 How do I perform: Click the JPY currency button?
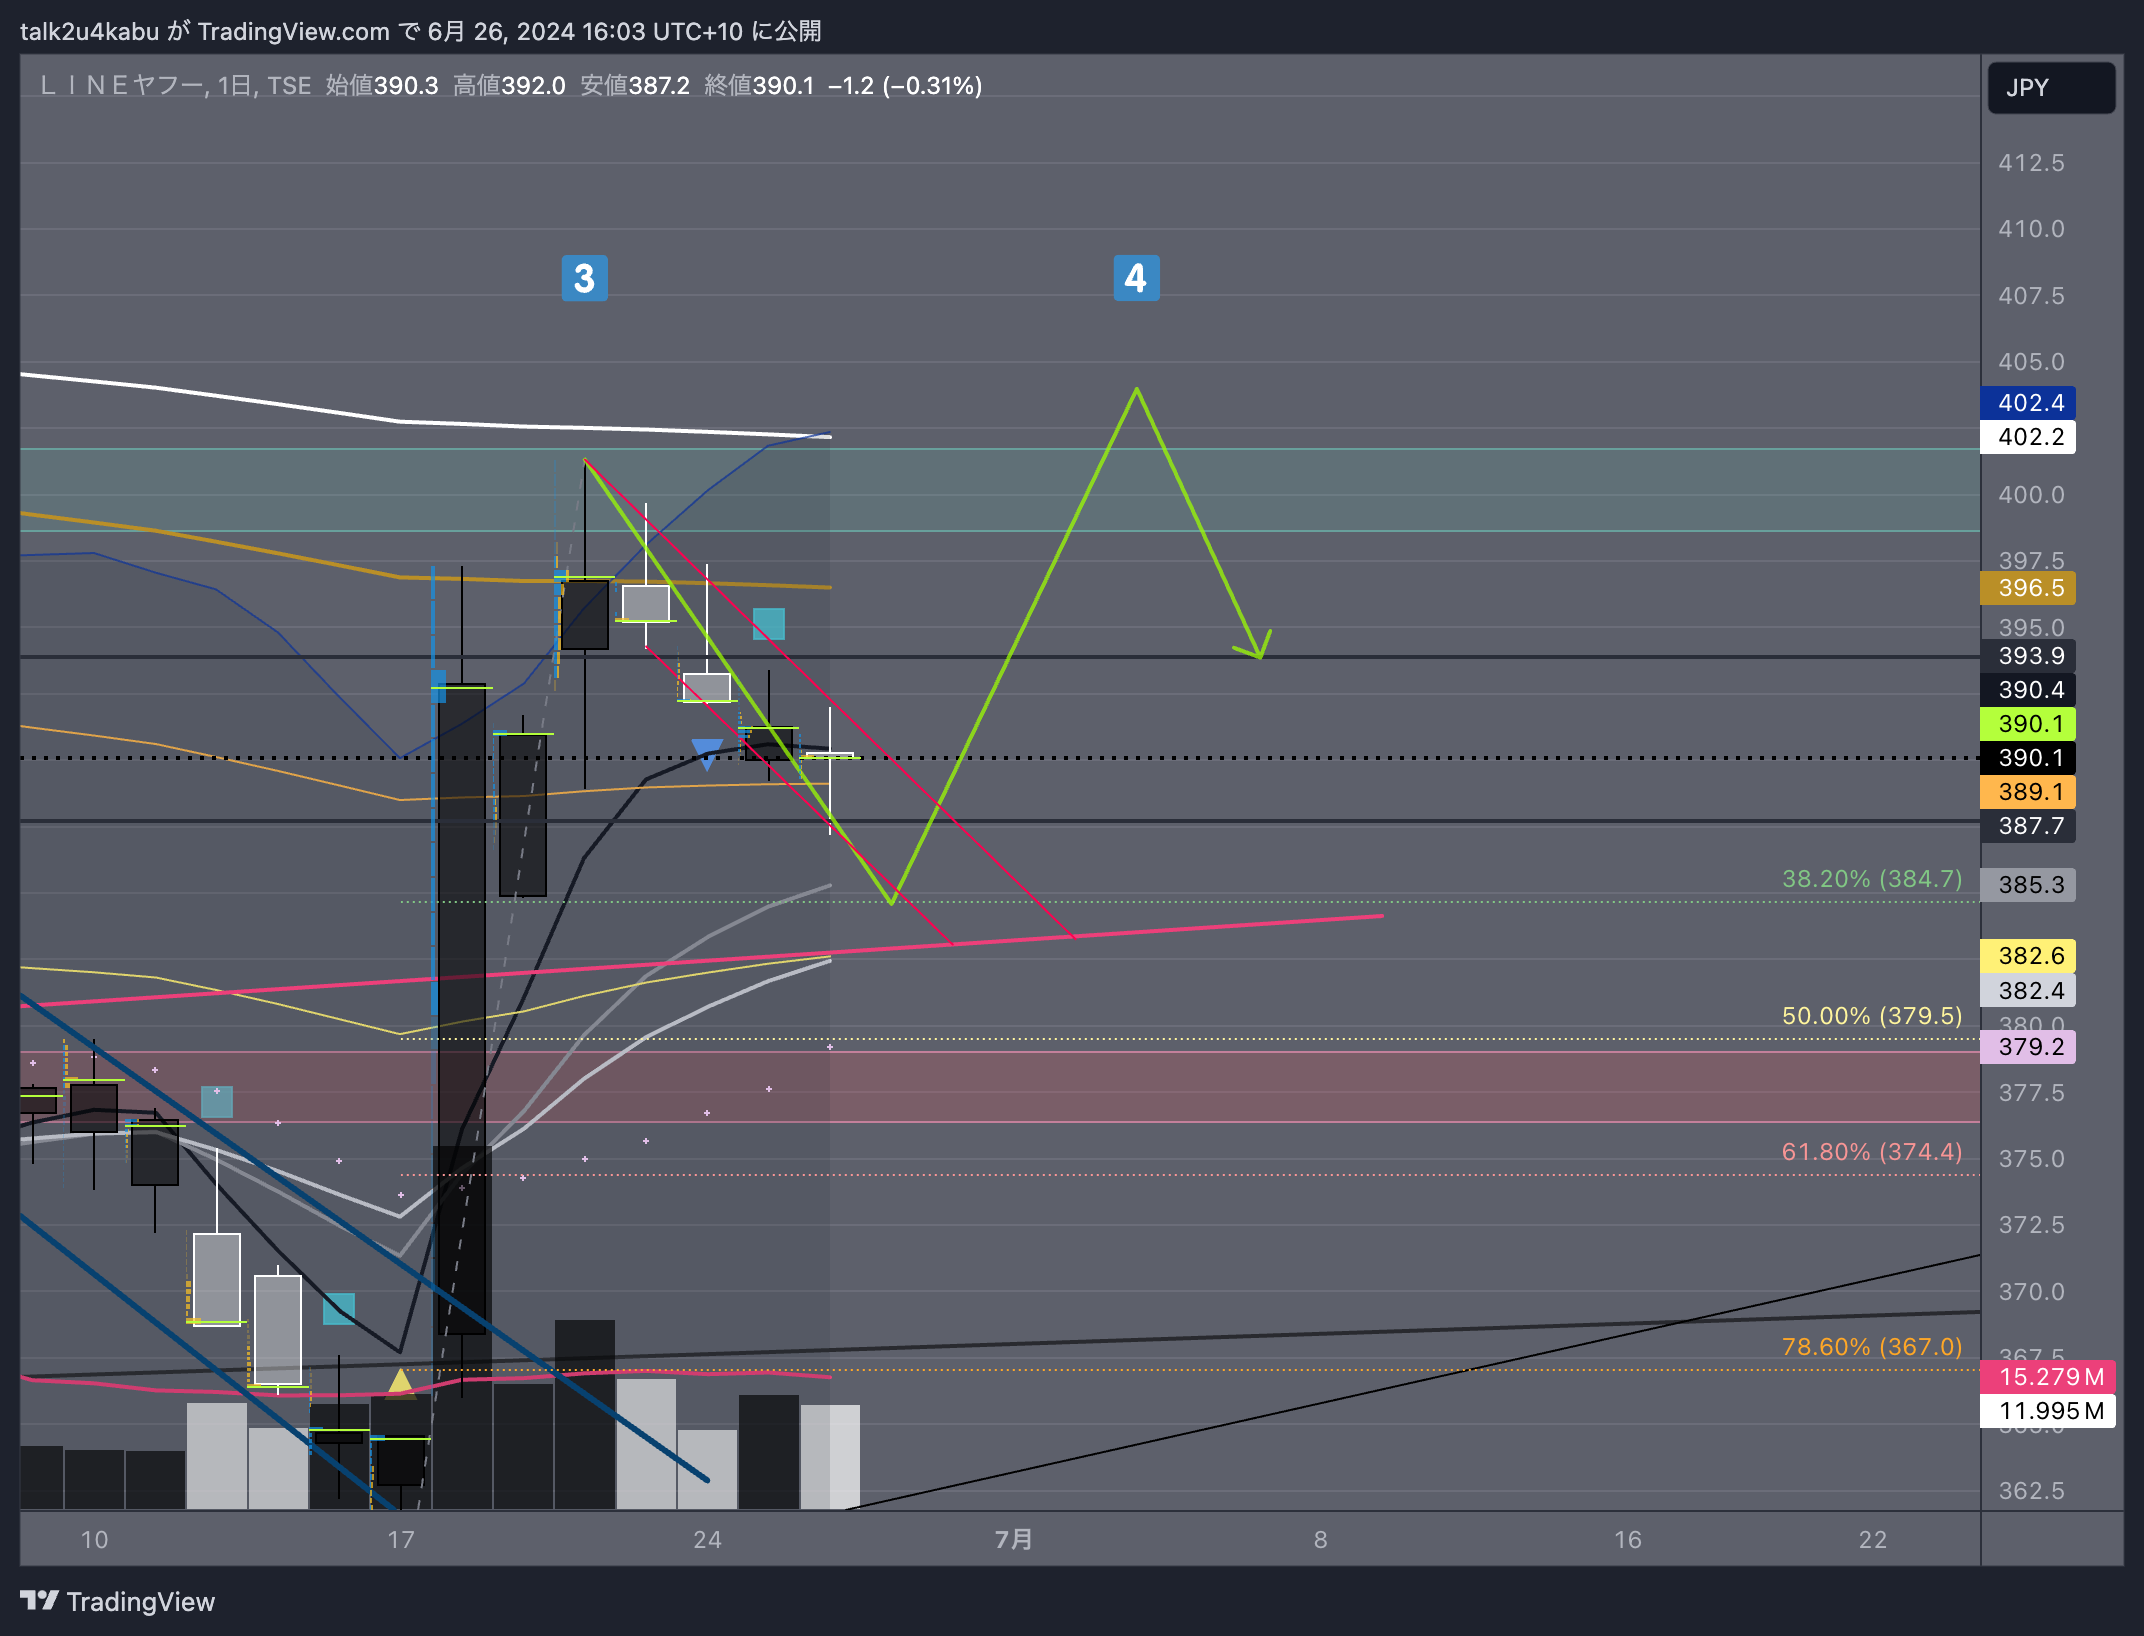2051,88
